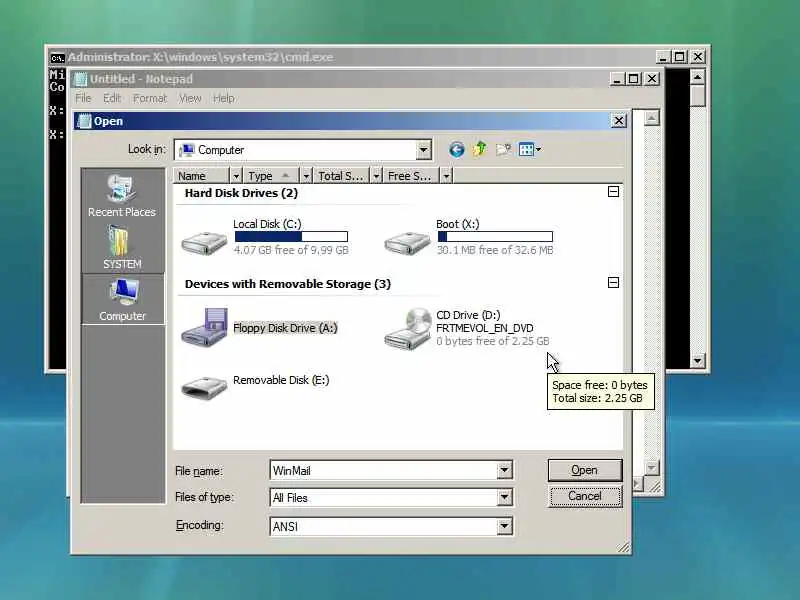Click '0 bytes free of 2.25 GB' text

(493, 341)
